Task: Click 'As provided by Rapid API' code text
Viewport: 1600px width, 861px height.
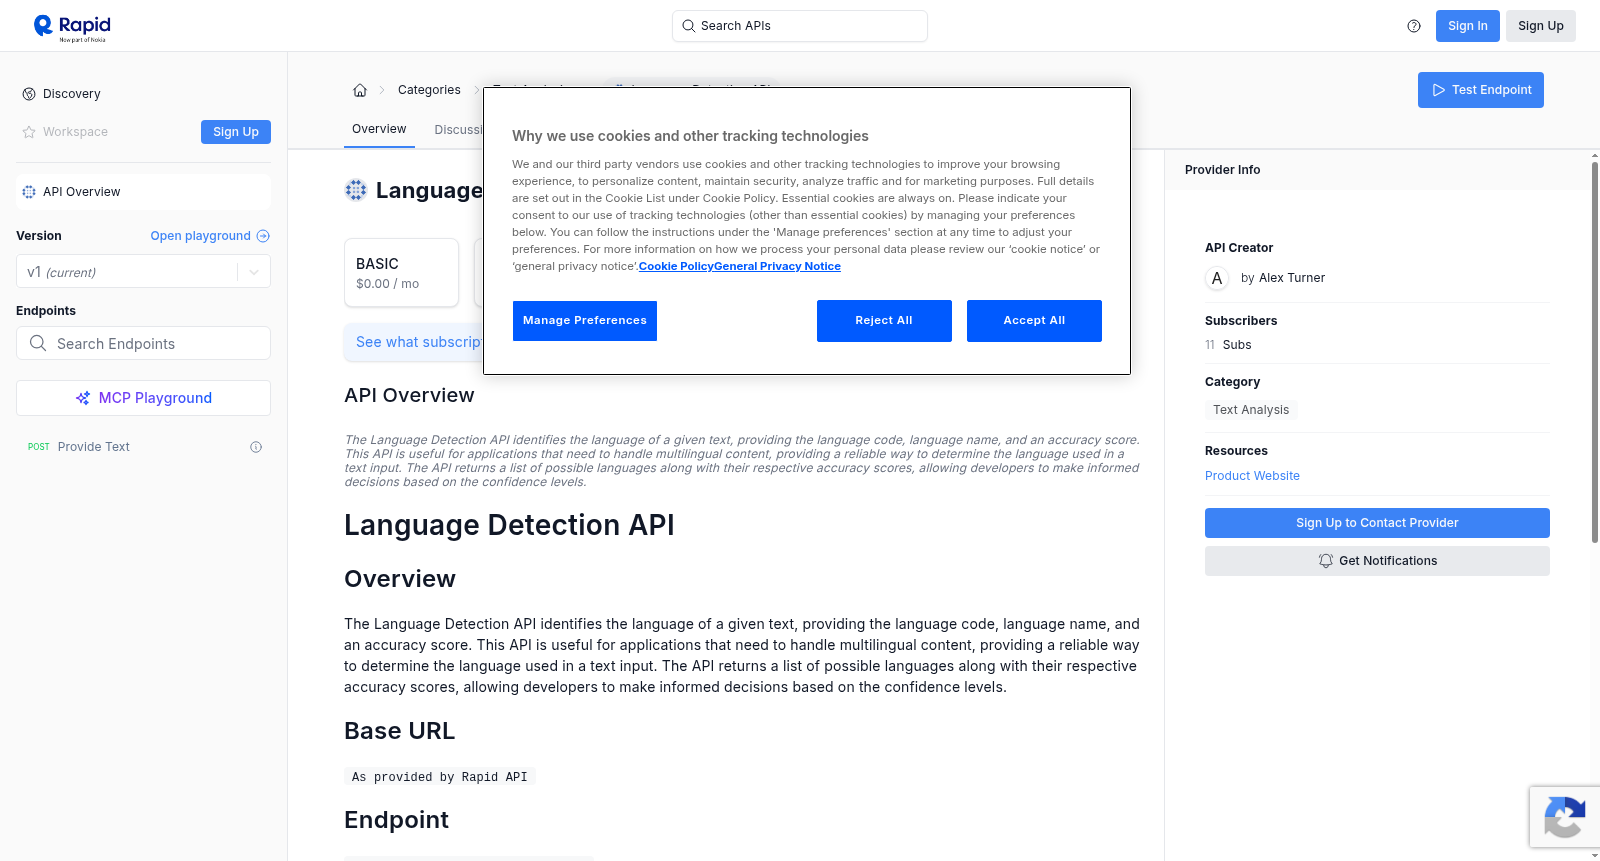Action: point(440,777)
